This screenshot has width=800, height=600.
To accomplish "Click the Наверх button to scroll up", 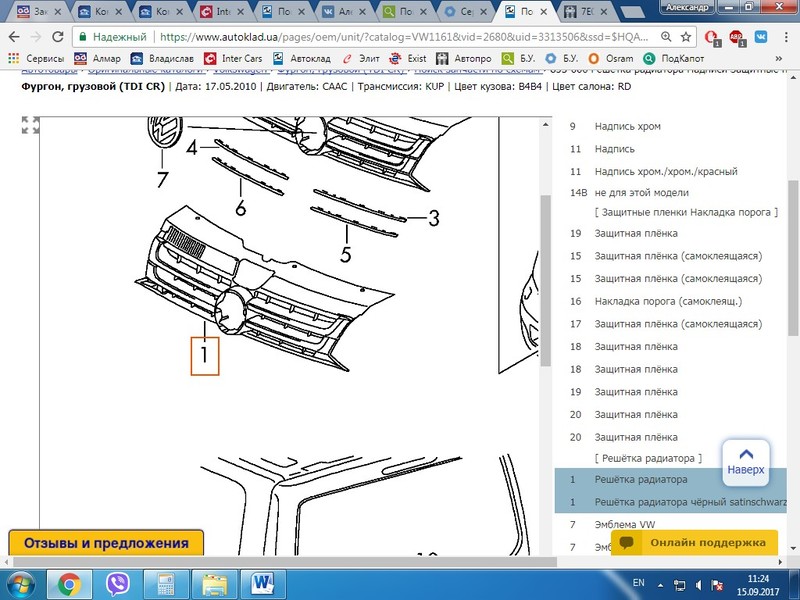I will [745, 461].
